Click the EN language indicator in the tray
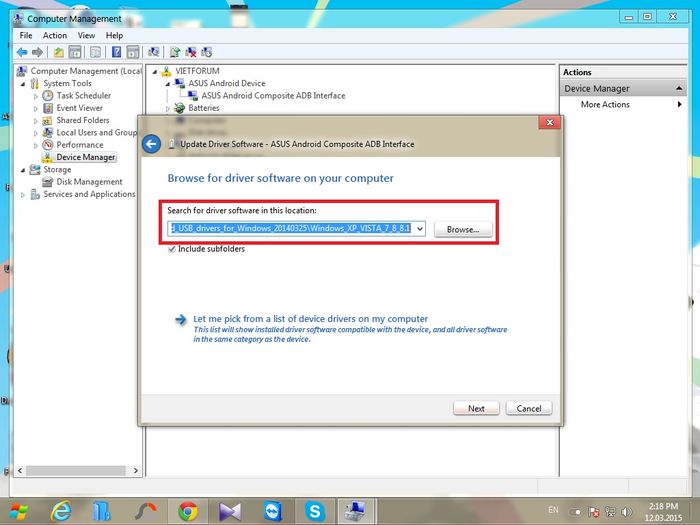The width and height of the screenshot is (700, 525). tap(553, 510)
